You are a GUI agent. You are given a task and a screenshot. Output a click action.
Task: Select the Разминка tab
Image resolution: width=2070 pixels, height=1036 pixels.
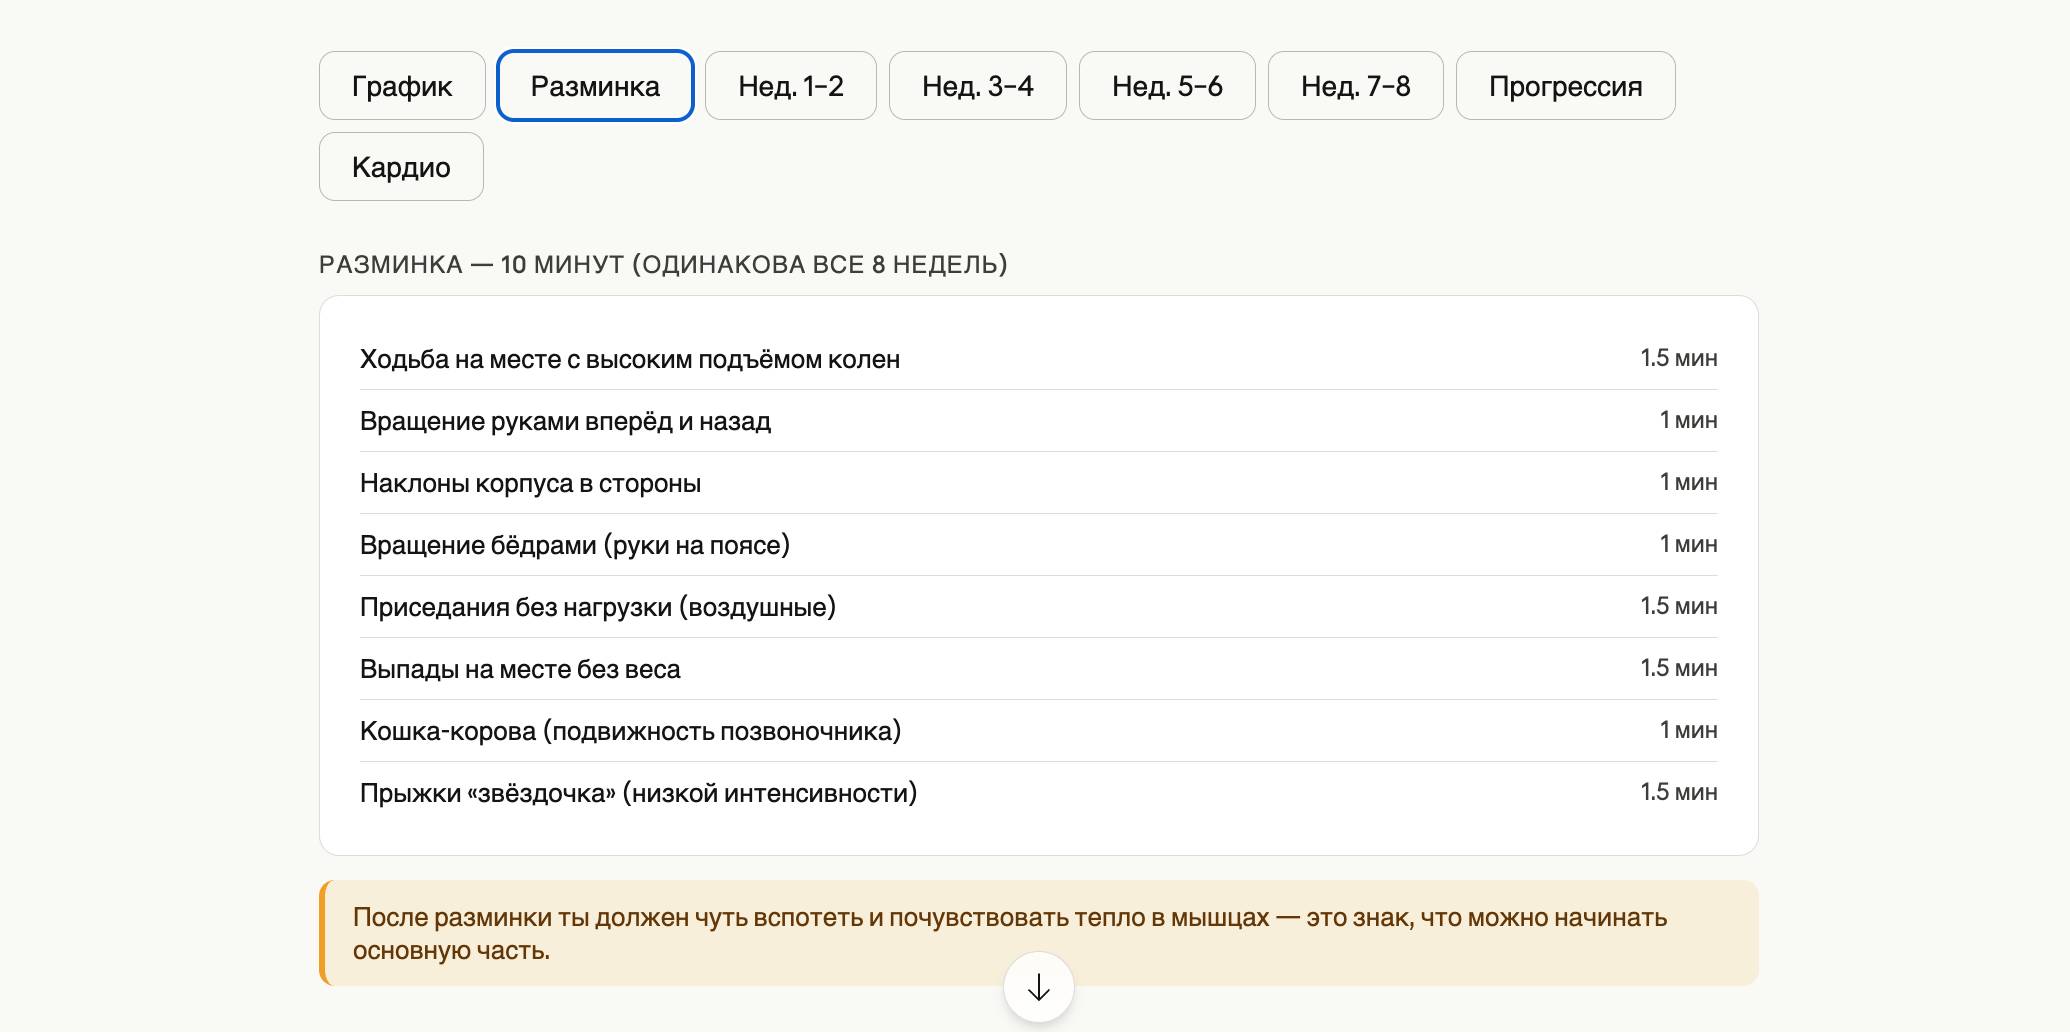[595, 86]
